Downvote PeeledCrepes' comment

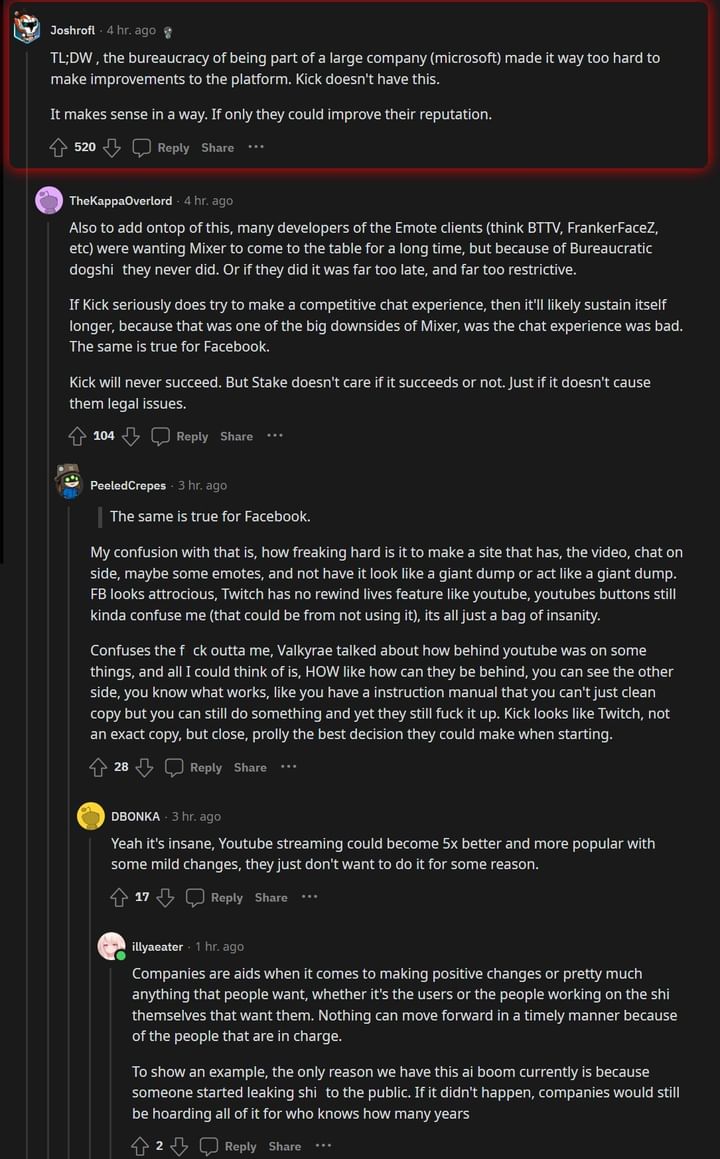(x=144, y=767)
